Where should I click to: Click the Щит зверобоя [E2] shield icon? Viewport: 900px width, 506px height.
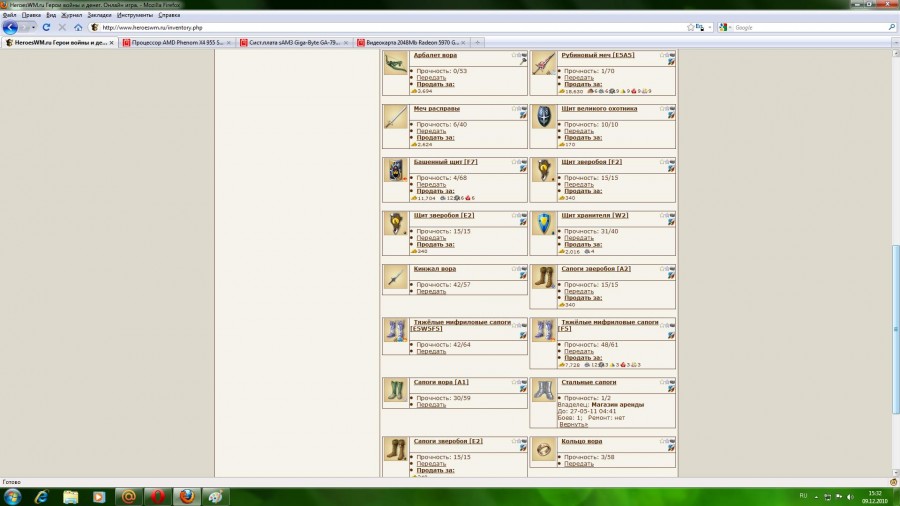pyautogui.click(x=395, y=224)
